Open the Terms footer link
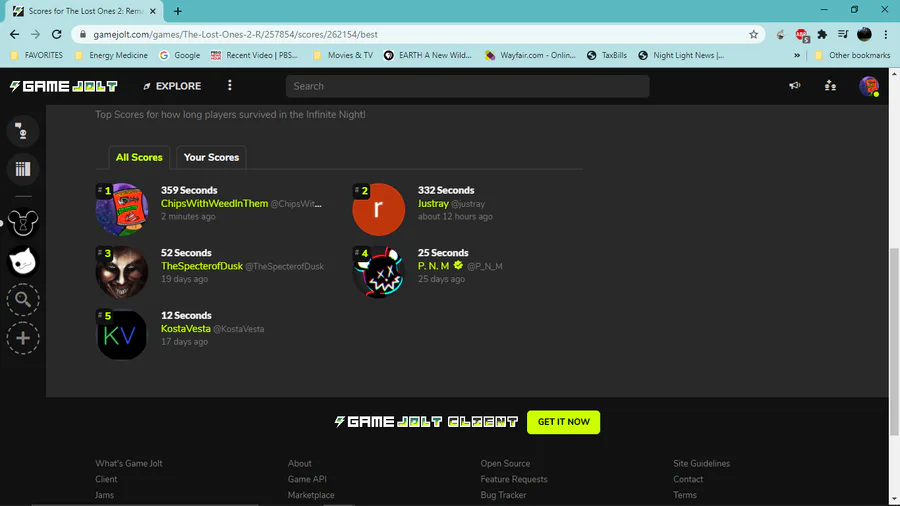This screenshot has height=506, width=900. coord(685,495)
